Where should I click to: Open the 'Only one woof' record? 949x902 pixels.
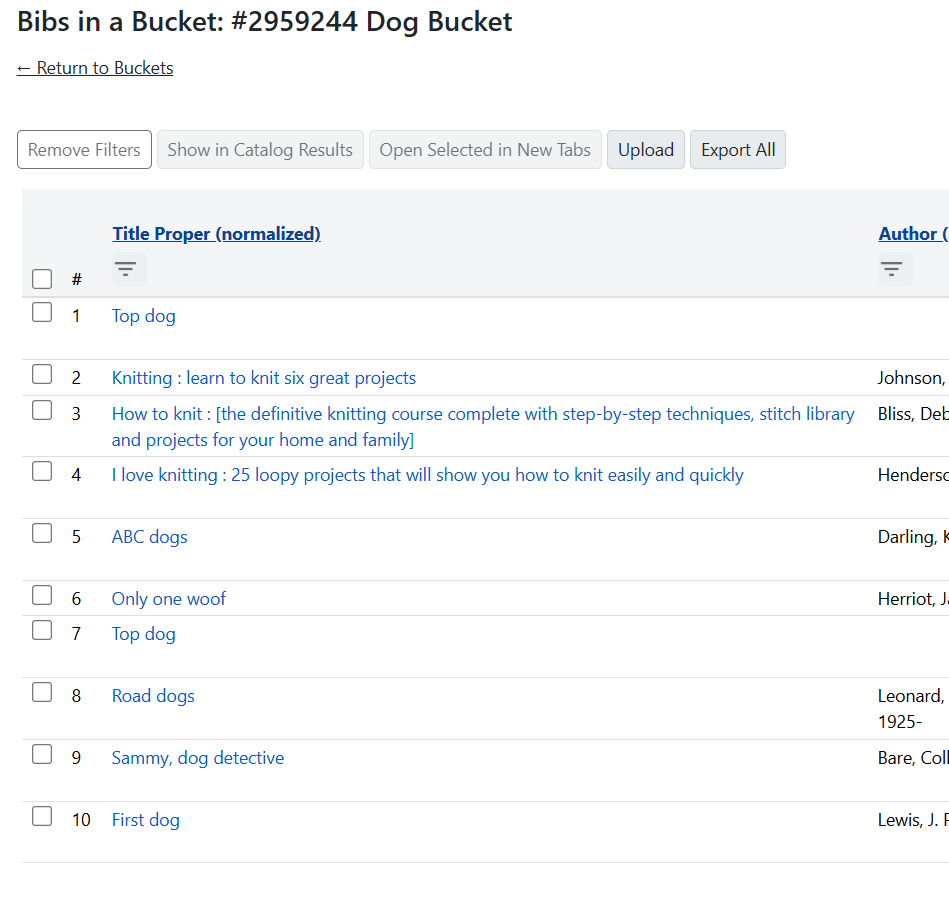[x=168, y=597]
